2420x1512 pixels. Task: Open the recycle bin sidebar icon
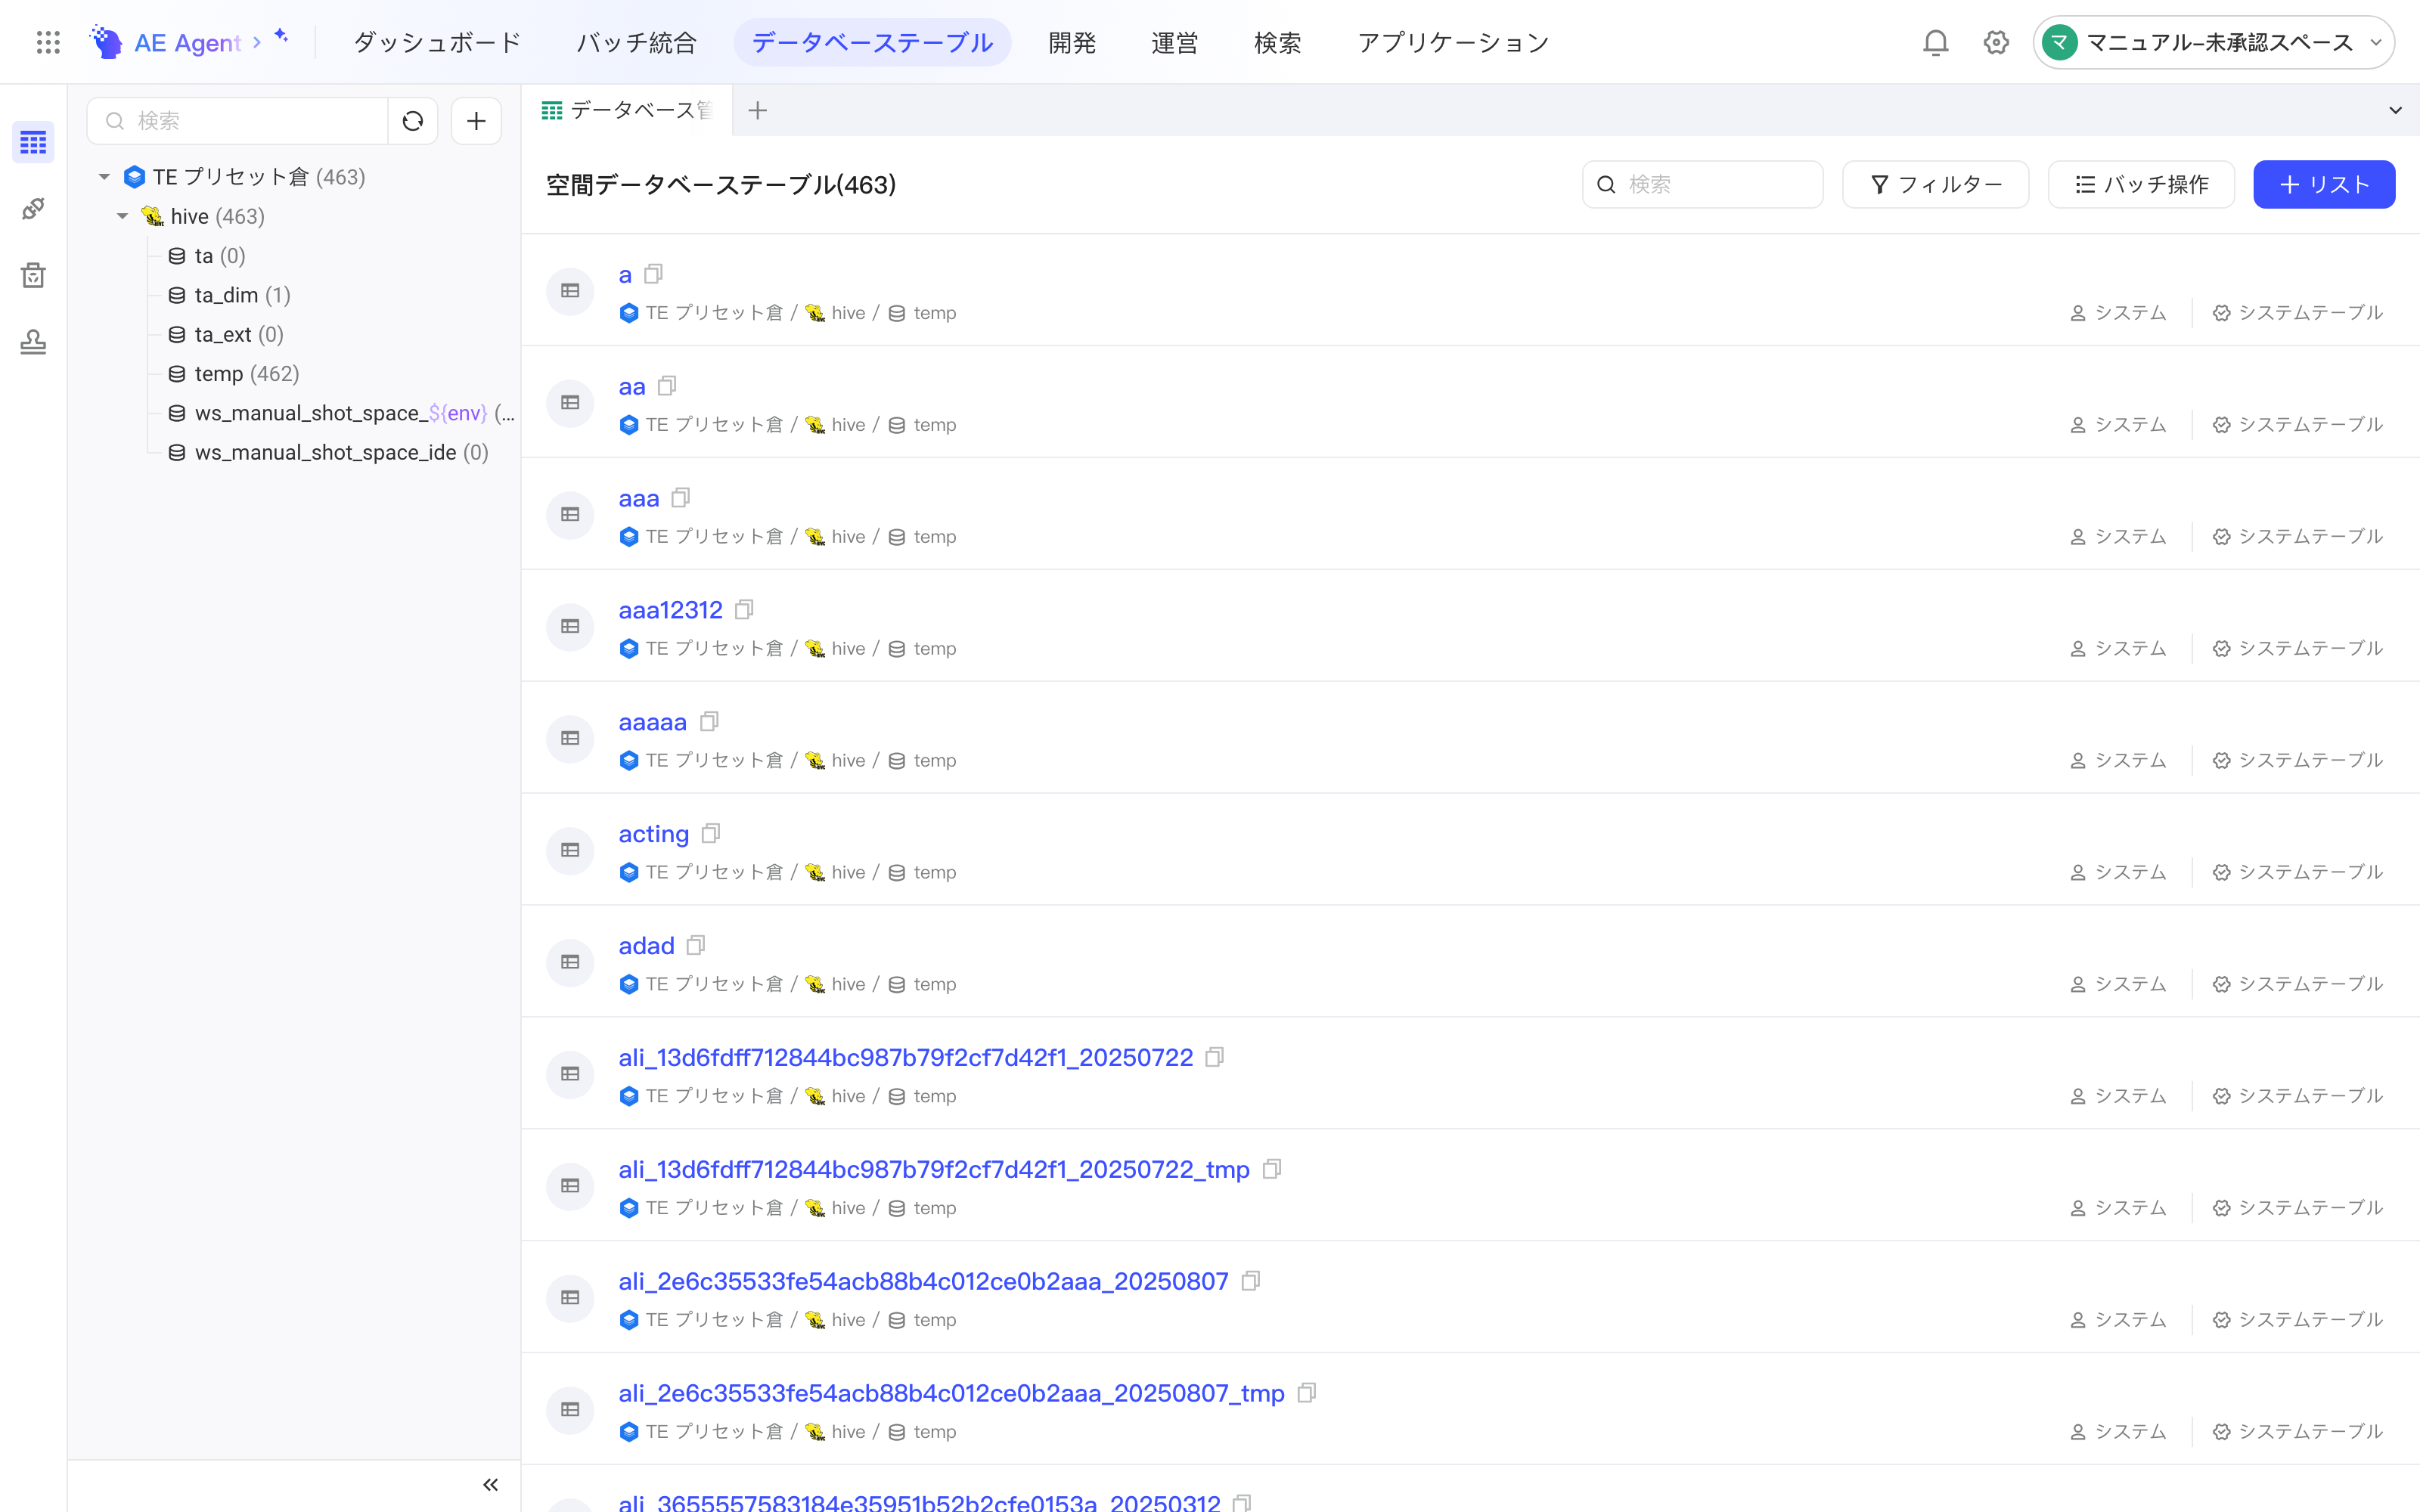point(33,275)
